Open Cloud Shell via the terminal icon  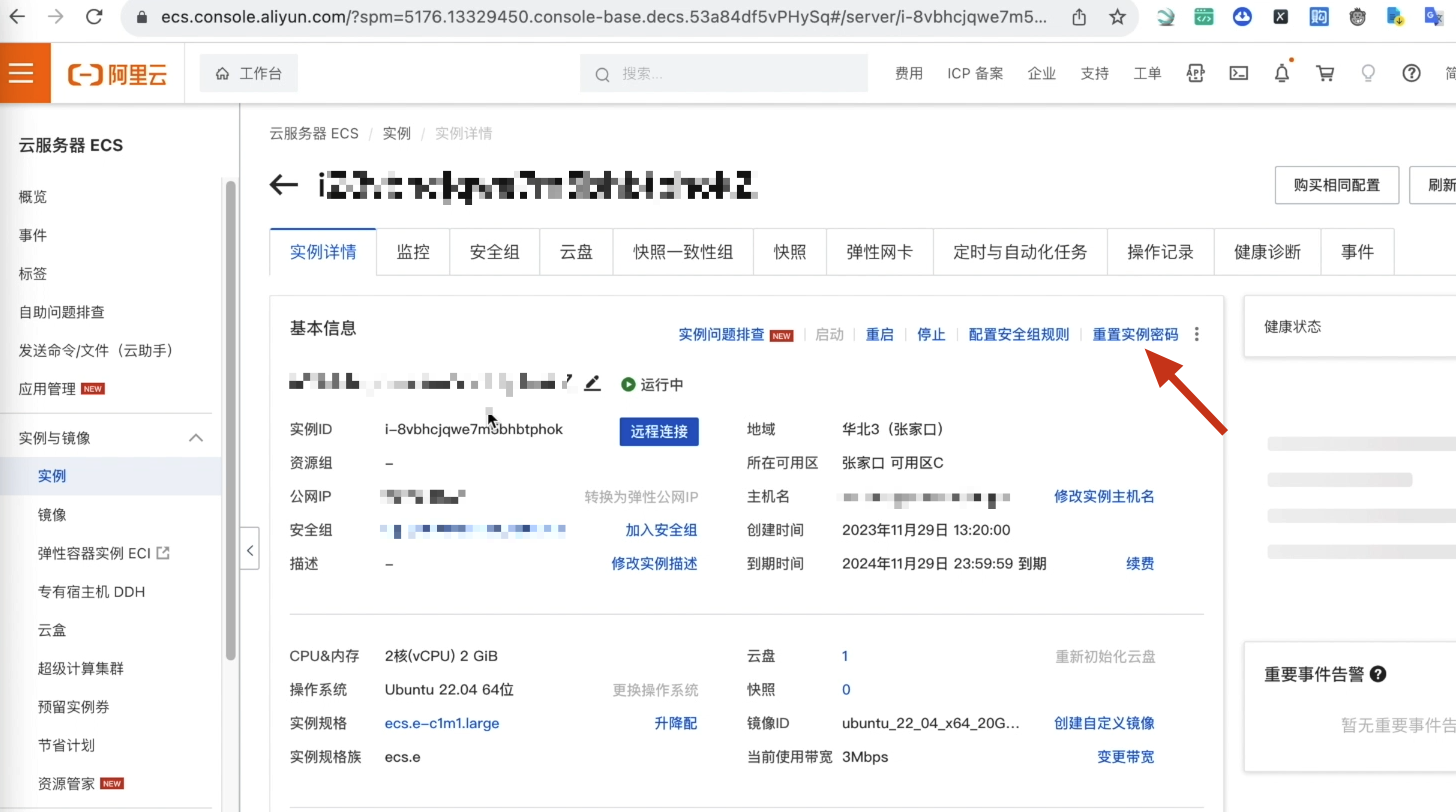[1239, 72]
